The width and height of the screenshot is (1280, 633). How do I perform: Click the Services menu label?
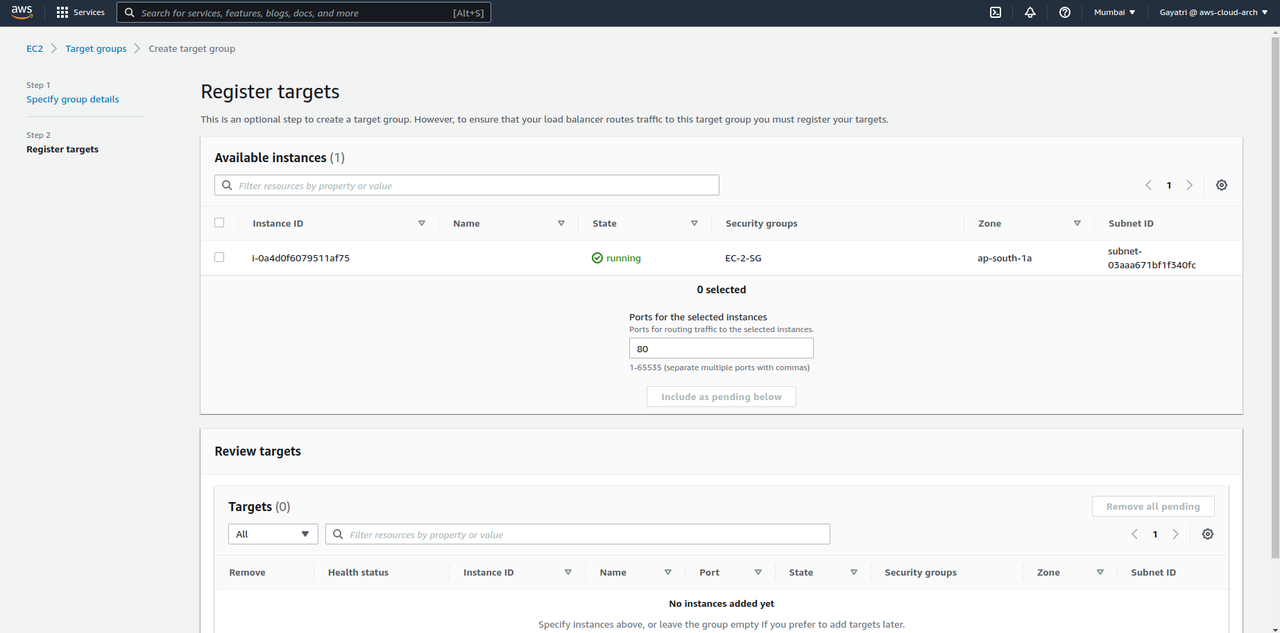(x=89, y=13)
